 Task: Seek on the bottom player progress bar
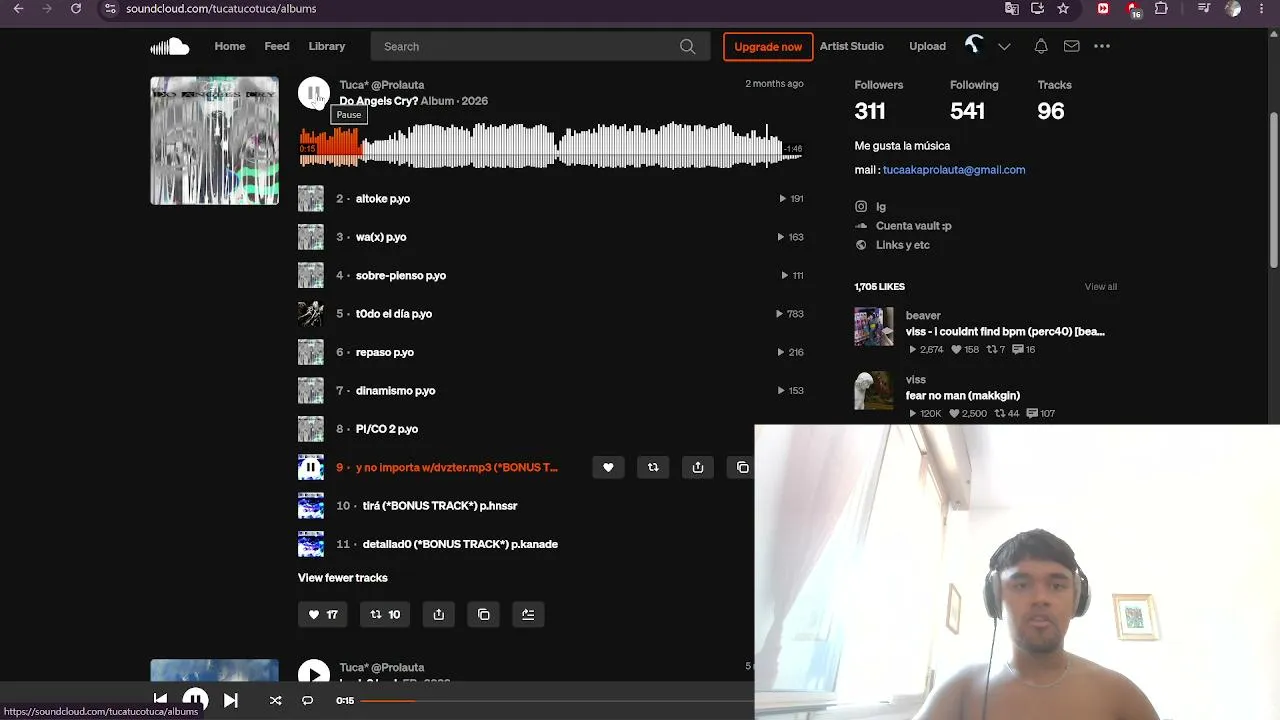pos(555,700)
